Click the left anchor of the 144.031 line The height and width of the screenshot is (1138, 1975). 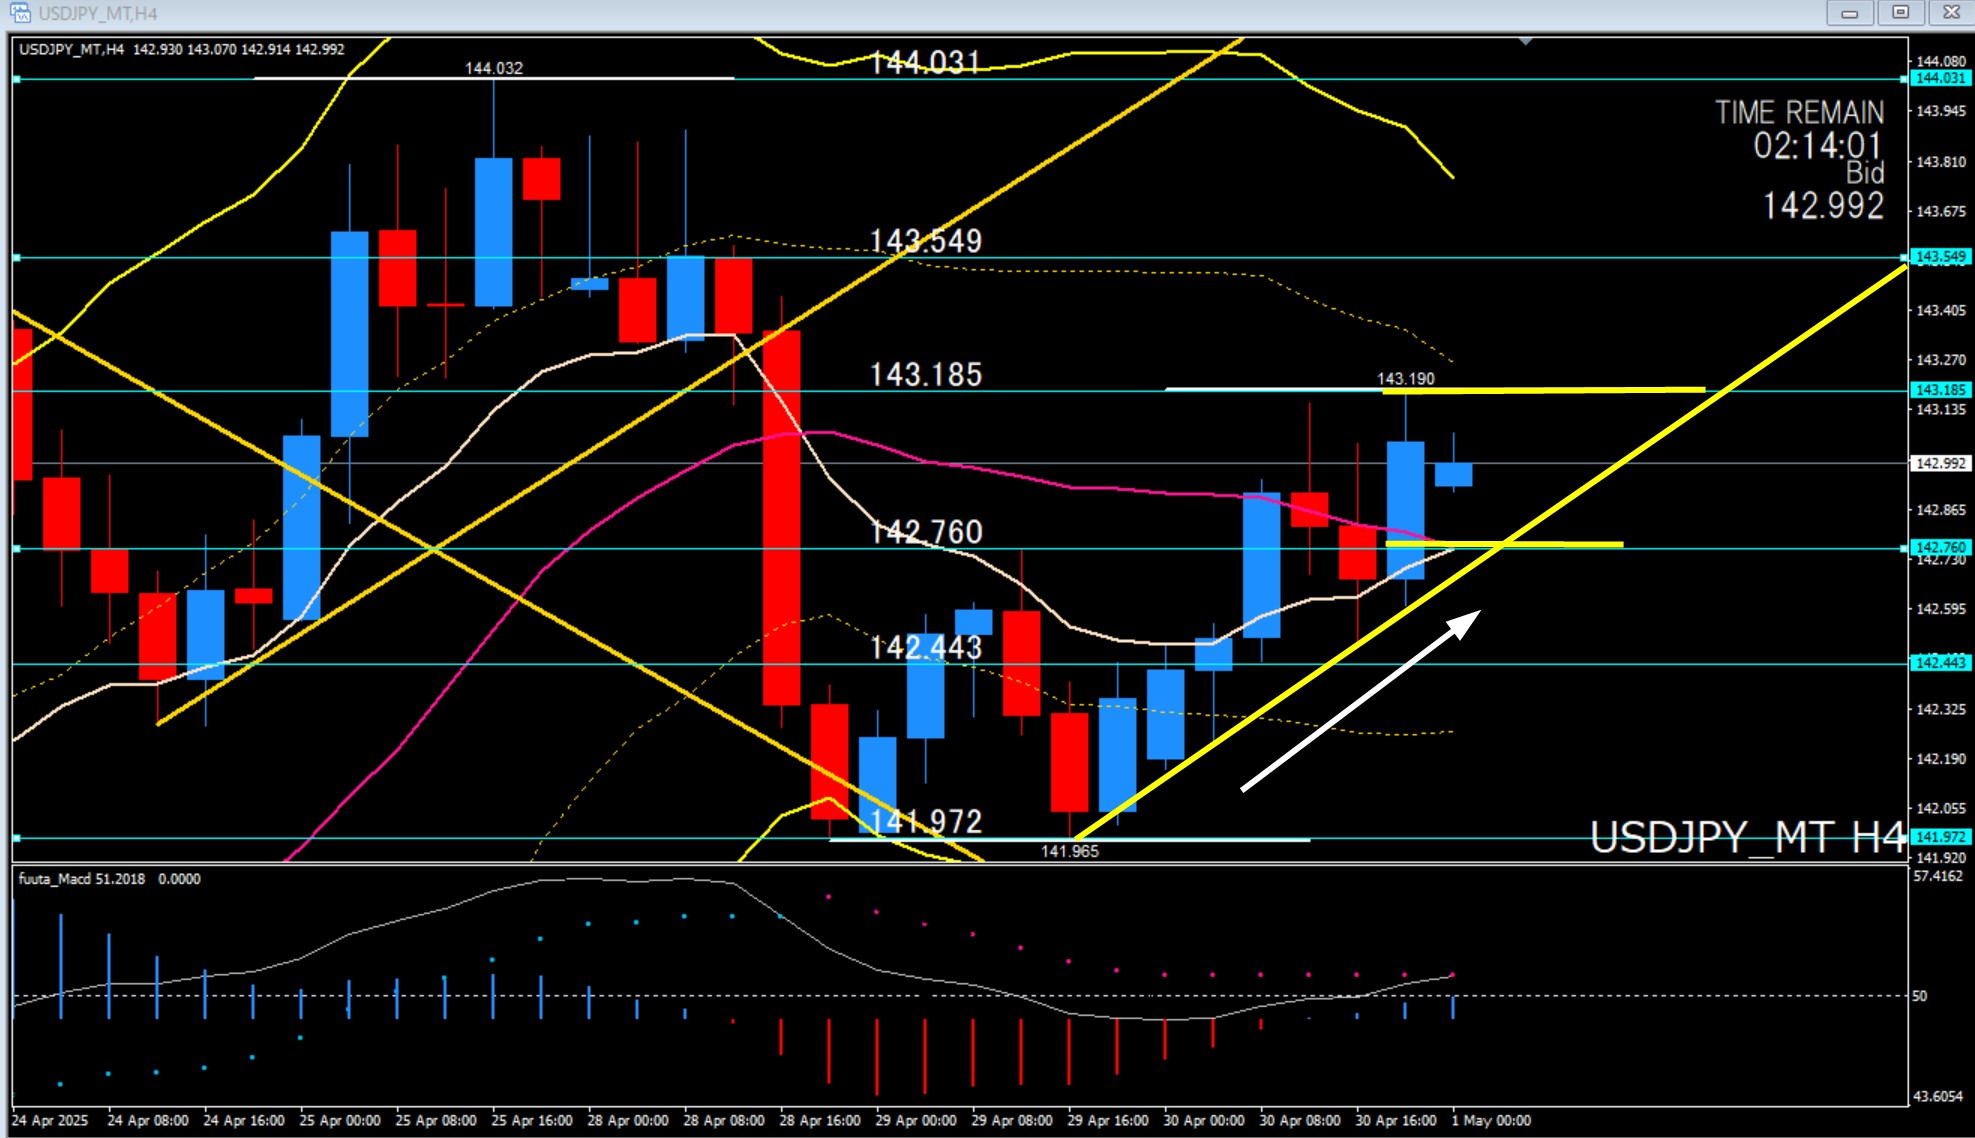(x=17, y=79)
